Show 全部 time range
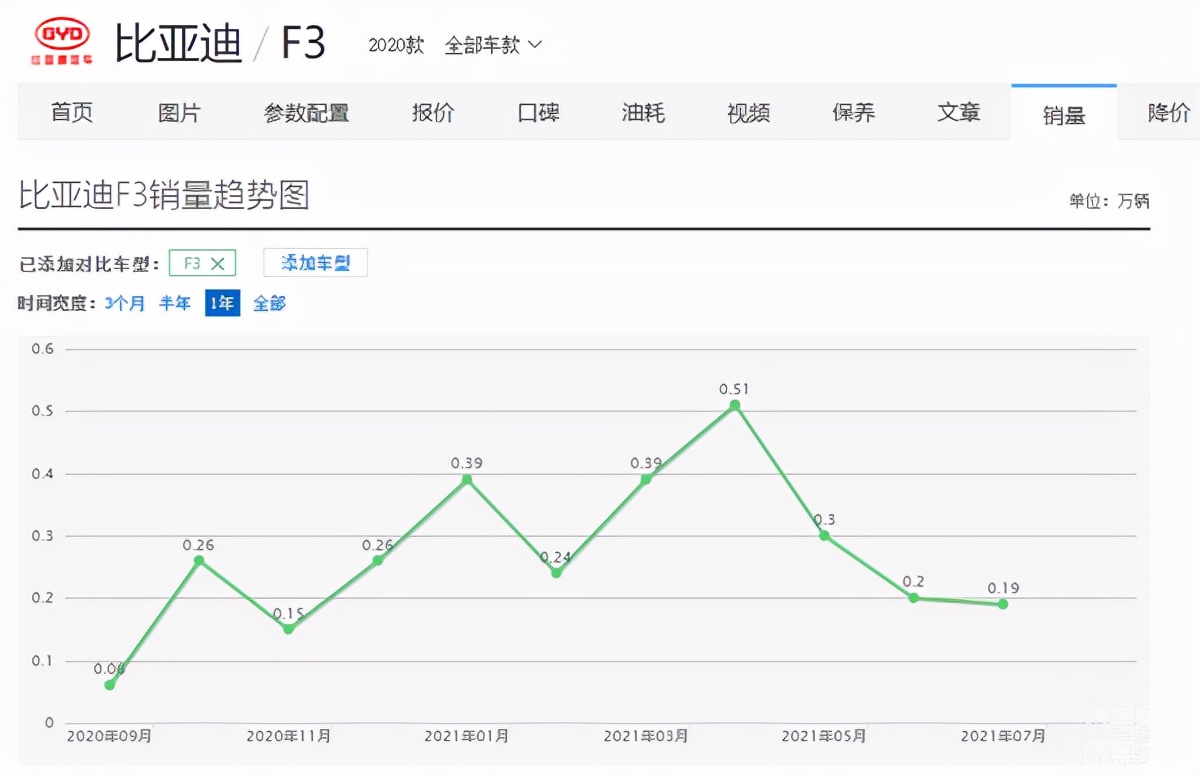The image size is (1200, 776). click(x=269, y=303)
